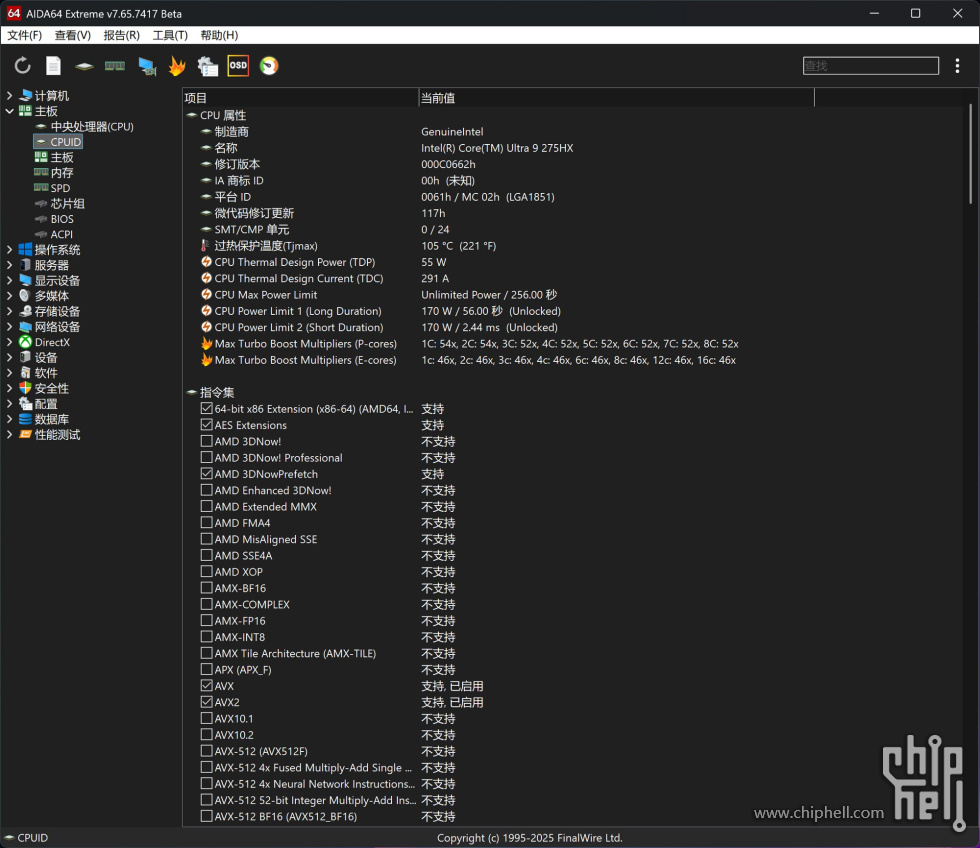980x848 pixels.
Task: Open the preferences toolbar icon
Action: (x=208, y=66)
